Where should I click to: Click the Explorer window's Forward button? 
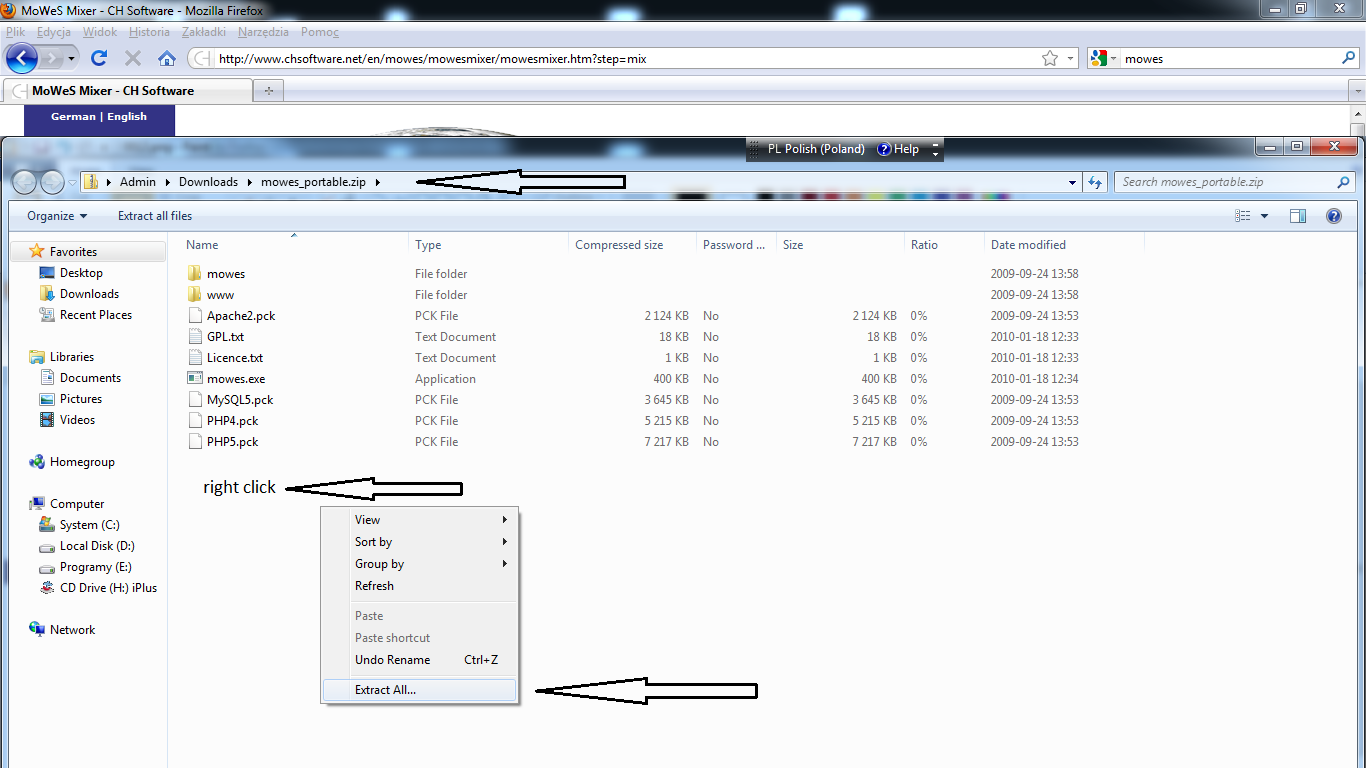(x=52, y=182)
